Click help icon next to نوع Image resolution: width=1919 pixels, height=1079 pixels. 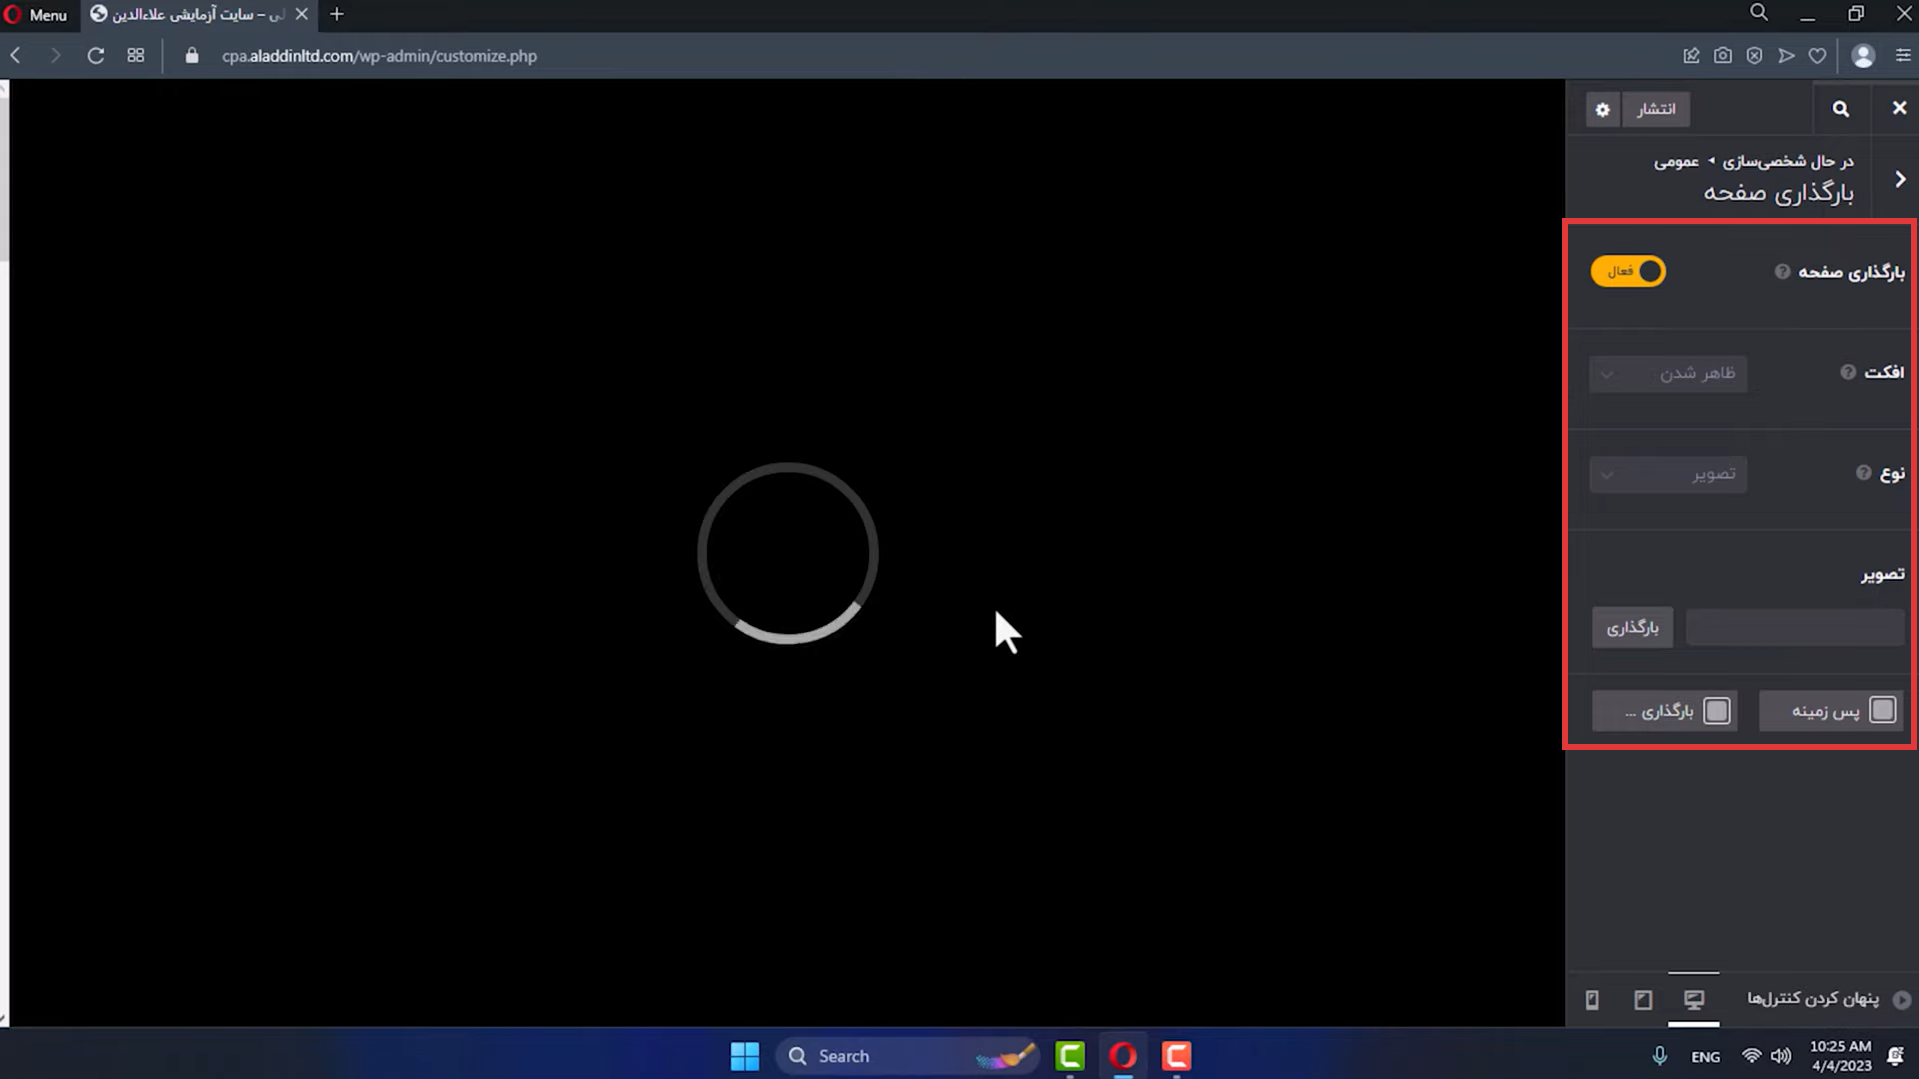1863,473
